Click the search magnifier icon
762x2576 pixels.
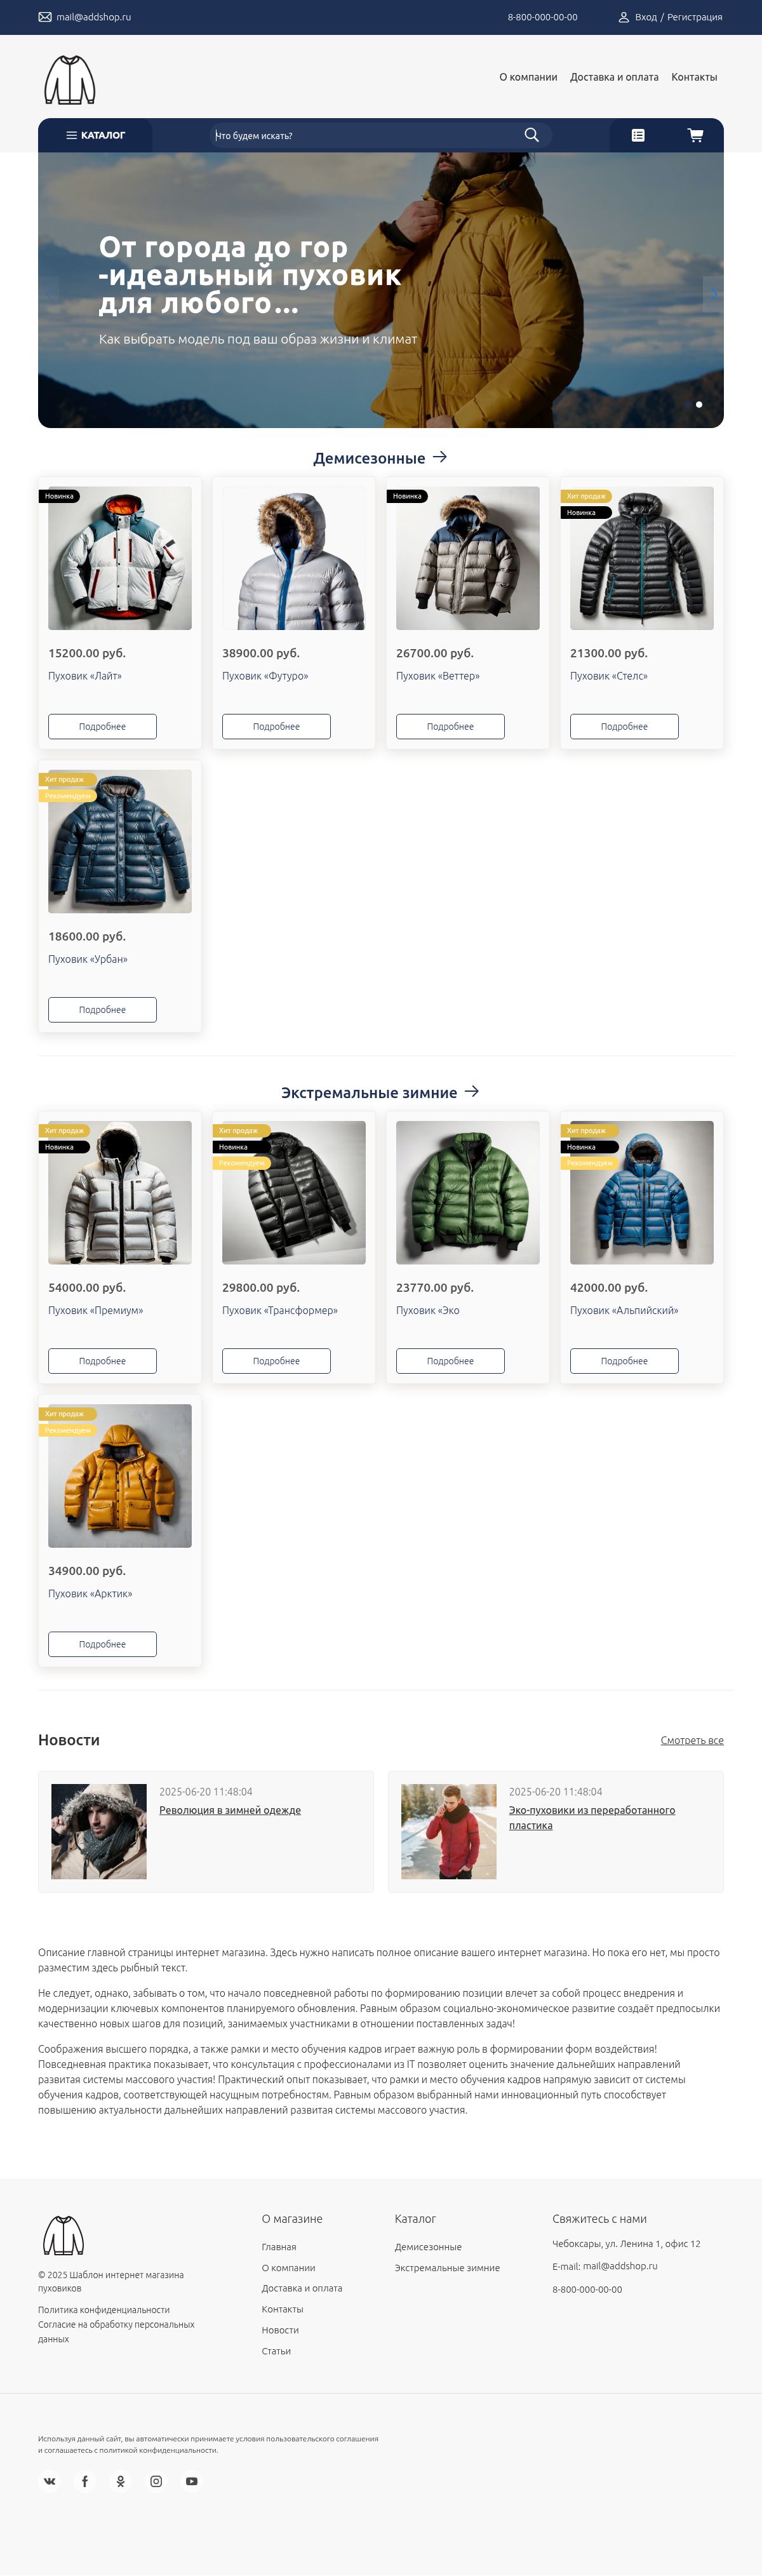(531, 135)
